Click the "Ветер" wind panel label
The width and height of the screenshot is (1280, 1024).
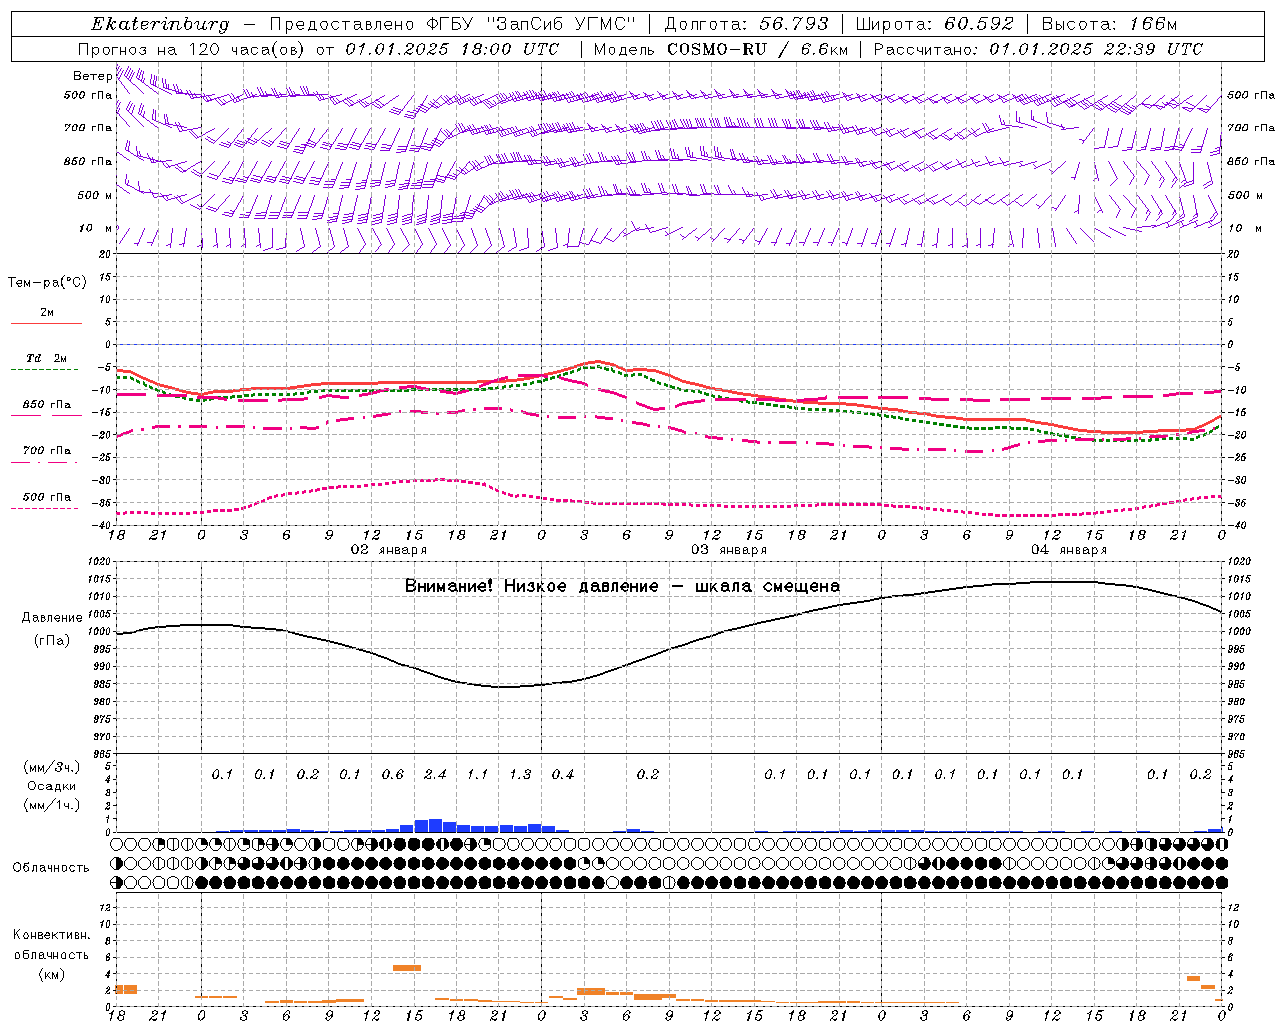coord(92,76)
